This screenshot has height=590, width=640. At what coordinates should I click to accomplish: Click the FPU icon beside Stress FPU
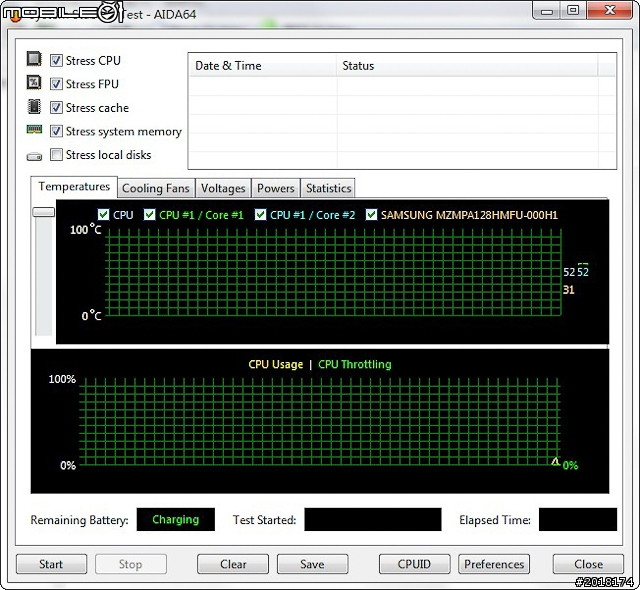[x=34, y=84]
